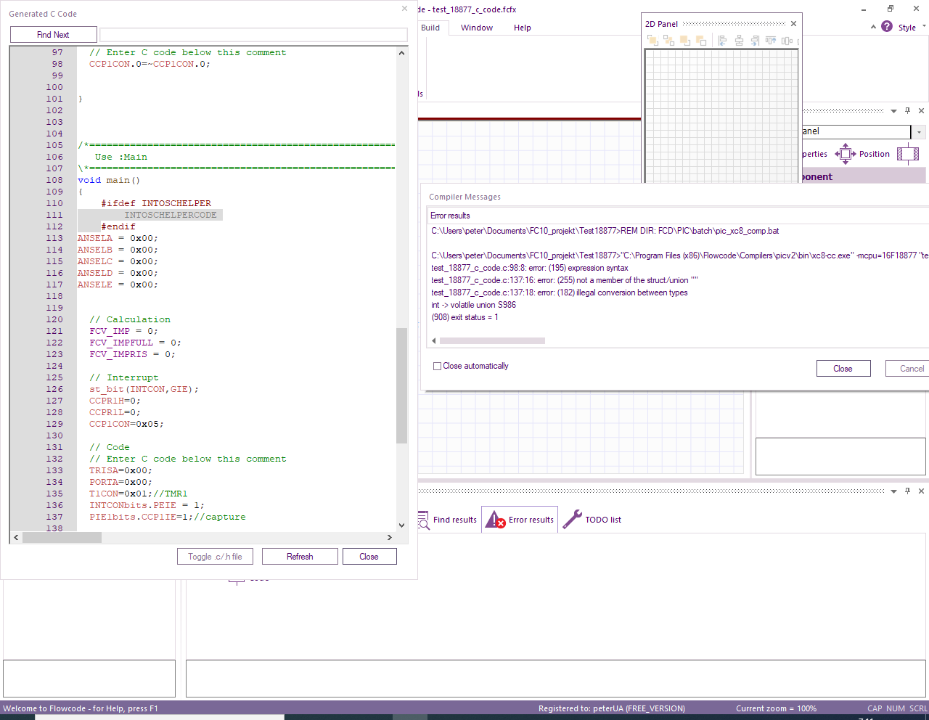Pin the bottom output panel
Image resolution: width=929 pixels, height=720 pixels.
(x=907, y=491)
